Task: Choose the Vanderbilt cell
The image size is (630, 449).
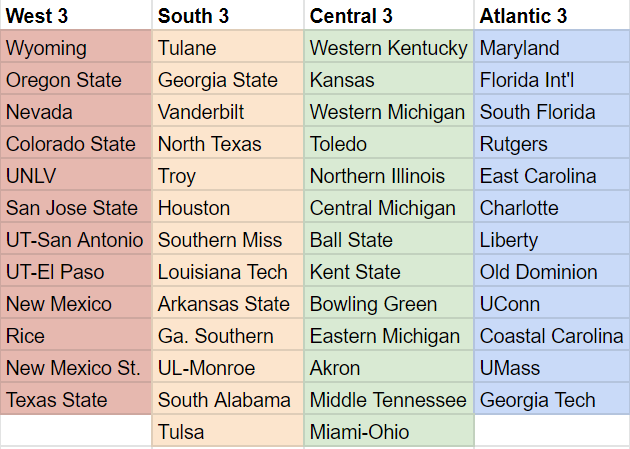Action: click(x=228, y=110)
